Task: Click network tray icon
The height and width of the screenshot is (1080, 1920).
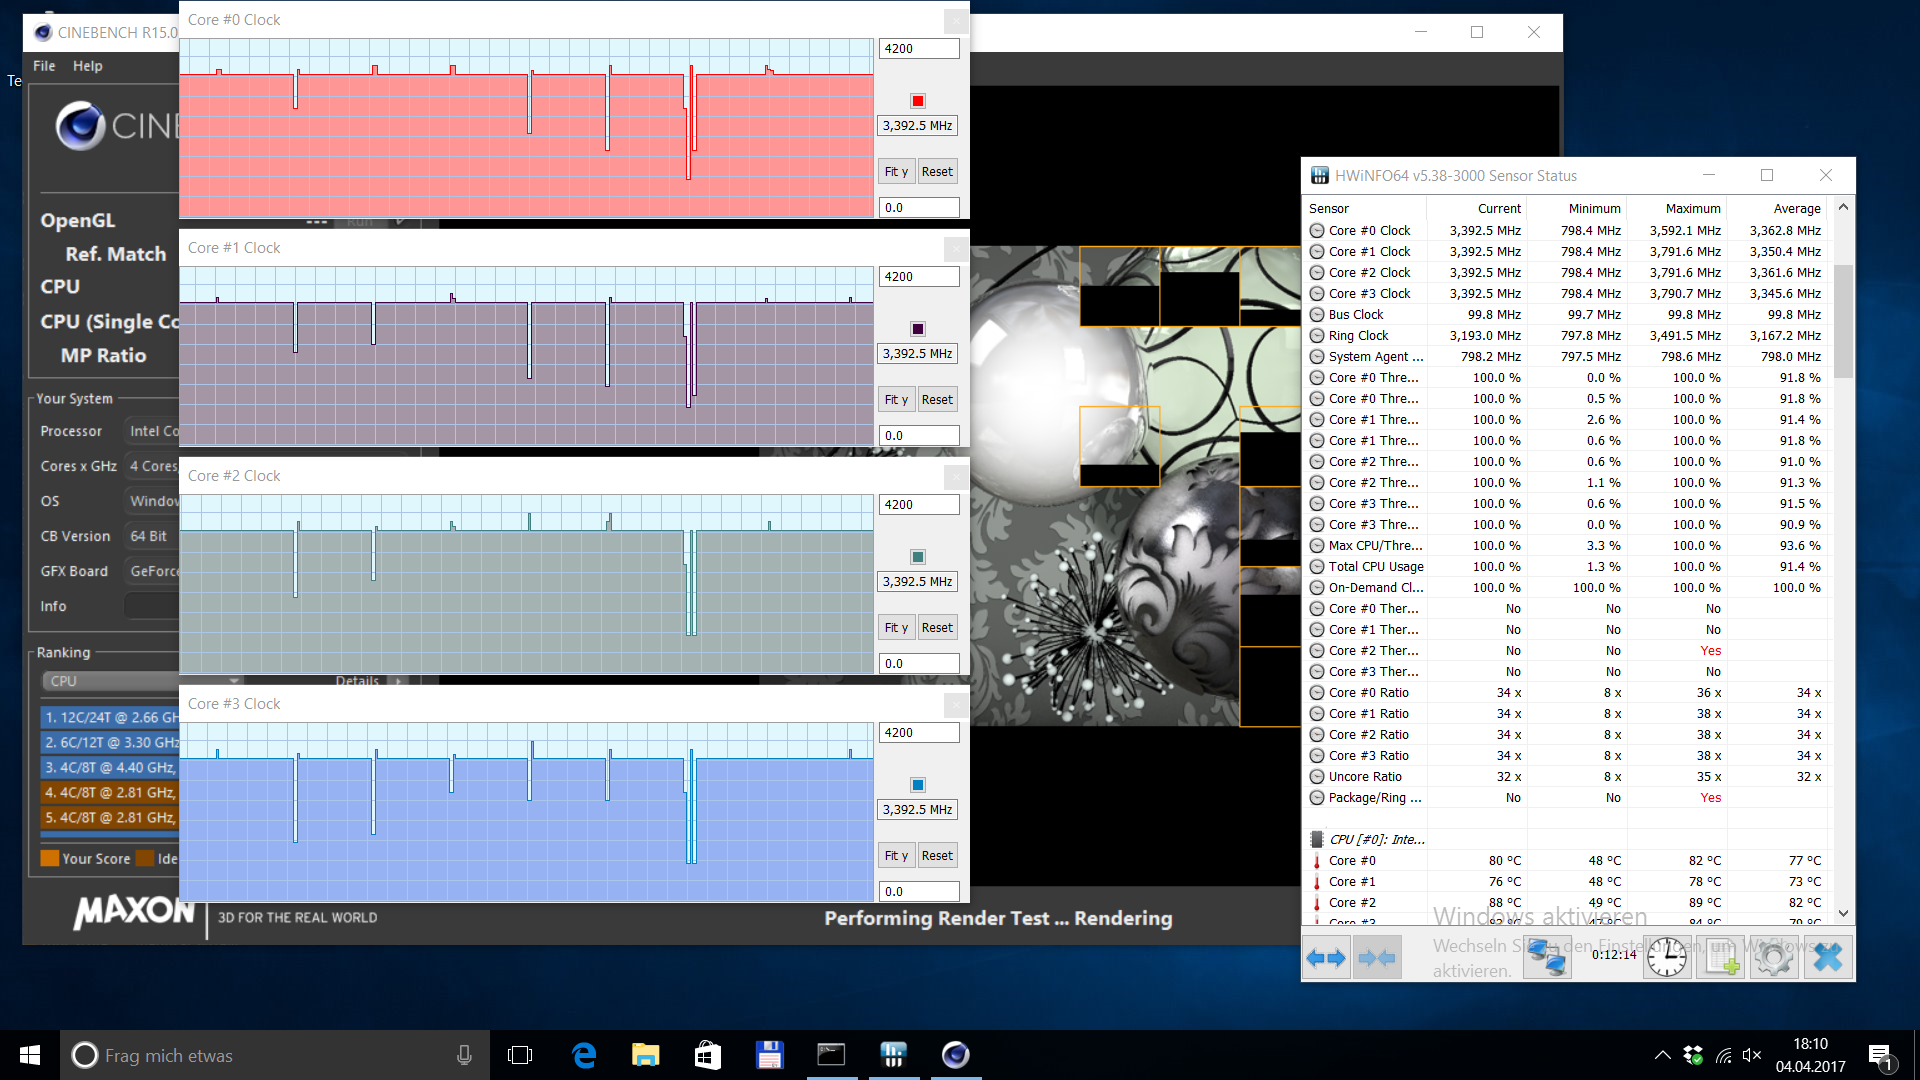Action: (x=1723, y=1055)
